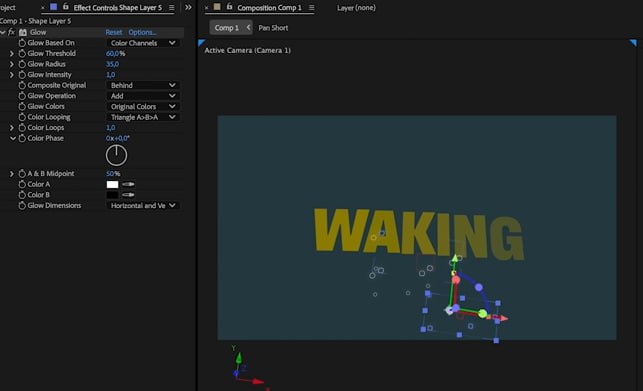Switch to the Layer (none) tab

point(356,7)
